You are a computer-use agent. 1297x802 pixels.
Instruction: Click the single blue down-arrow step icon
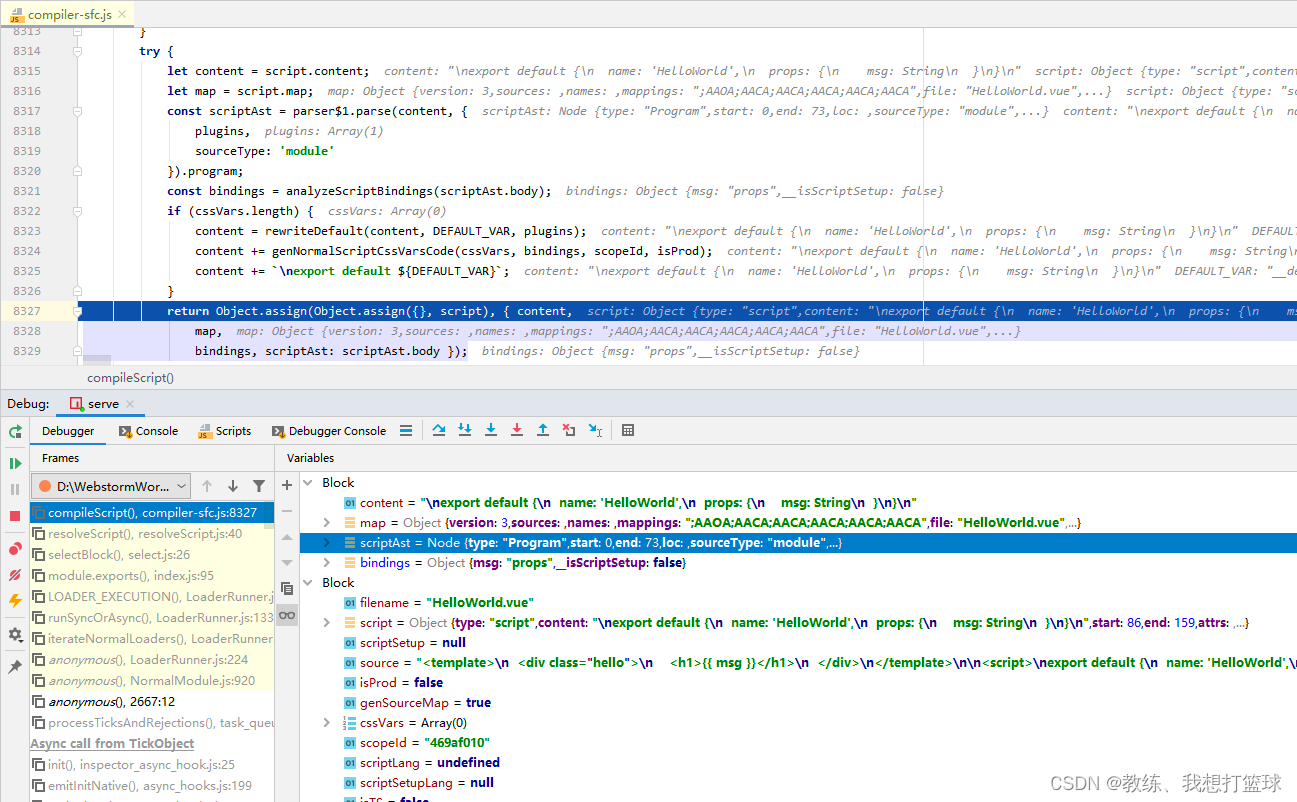[491, 430]
